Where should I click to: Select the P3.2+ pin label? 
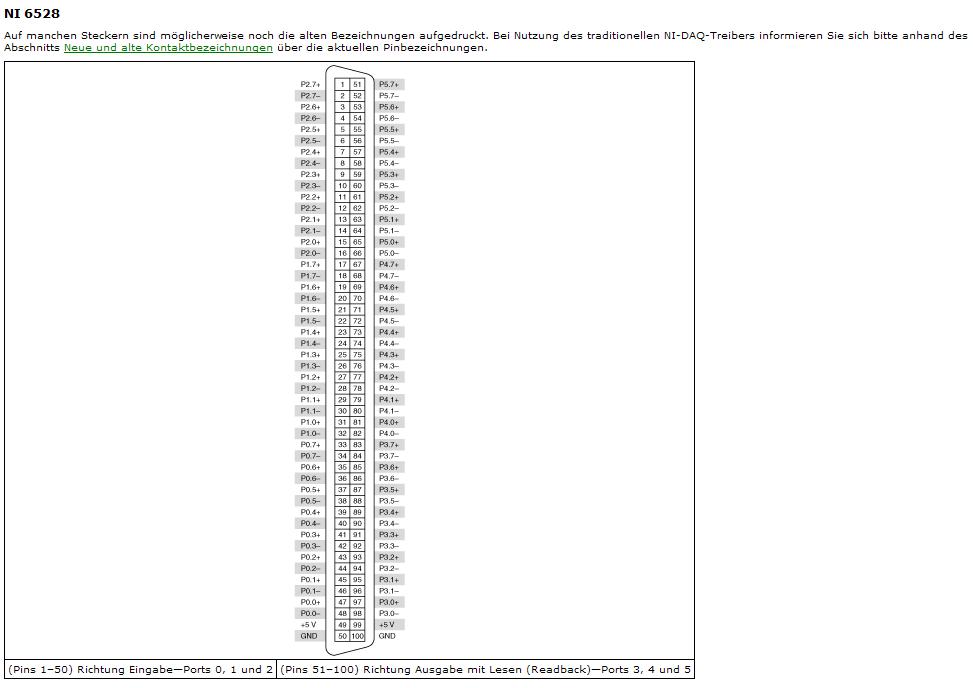coord(389,557)
